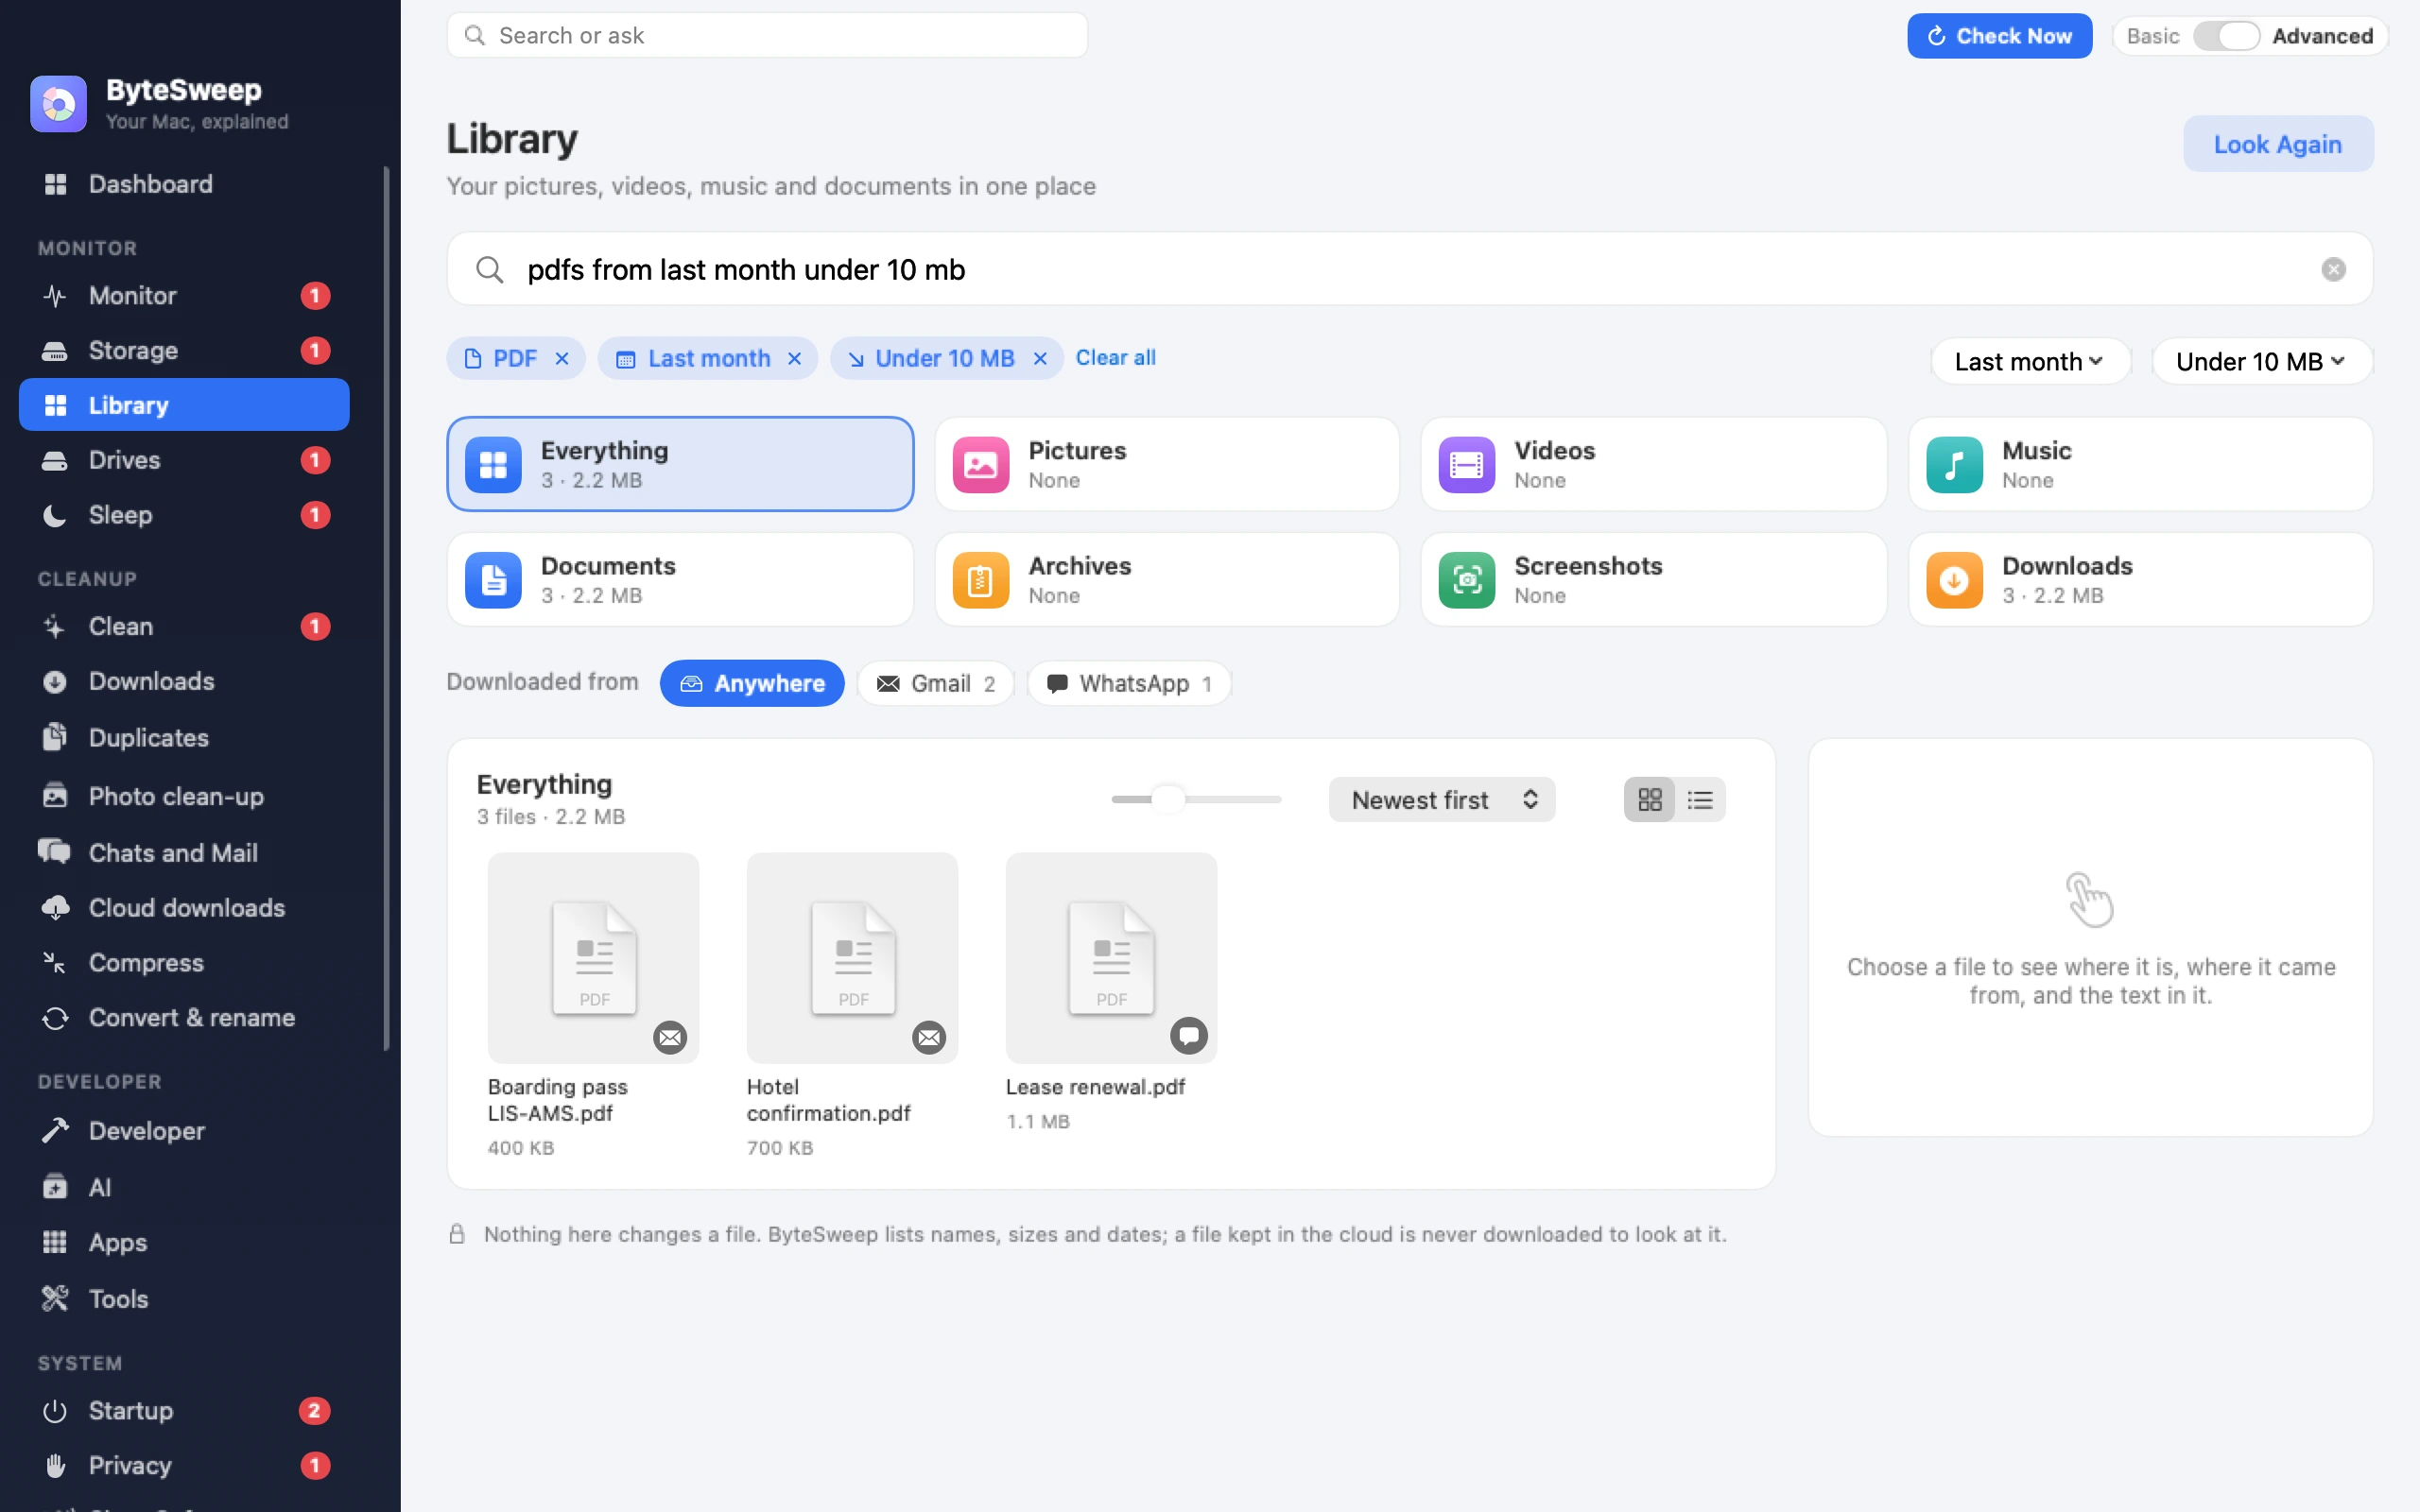2420x1512 pixels.
Task: Click the Check Now button
Action: 1999,36
